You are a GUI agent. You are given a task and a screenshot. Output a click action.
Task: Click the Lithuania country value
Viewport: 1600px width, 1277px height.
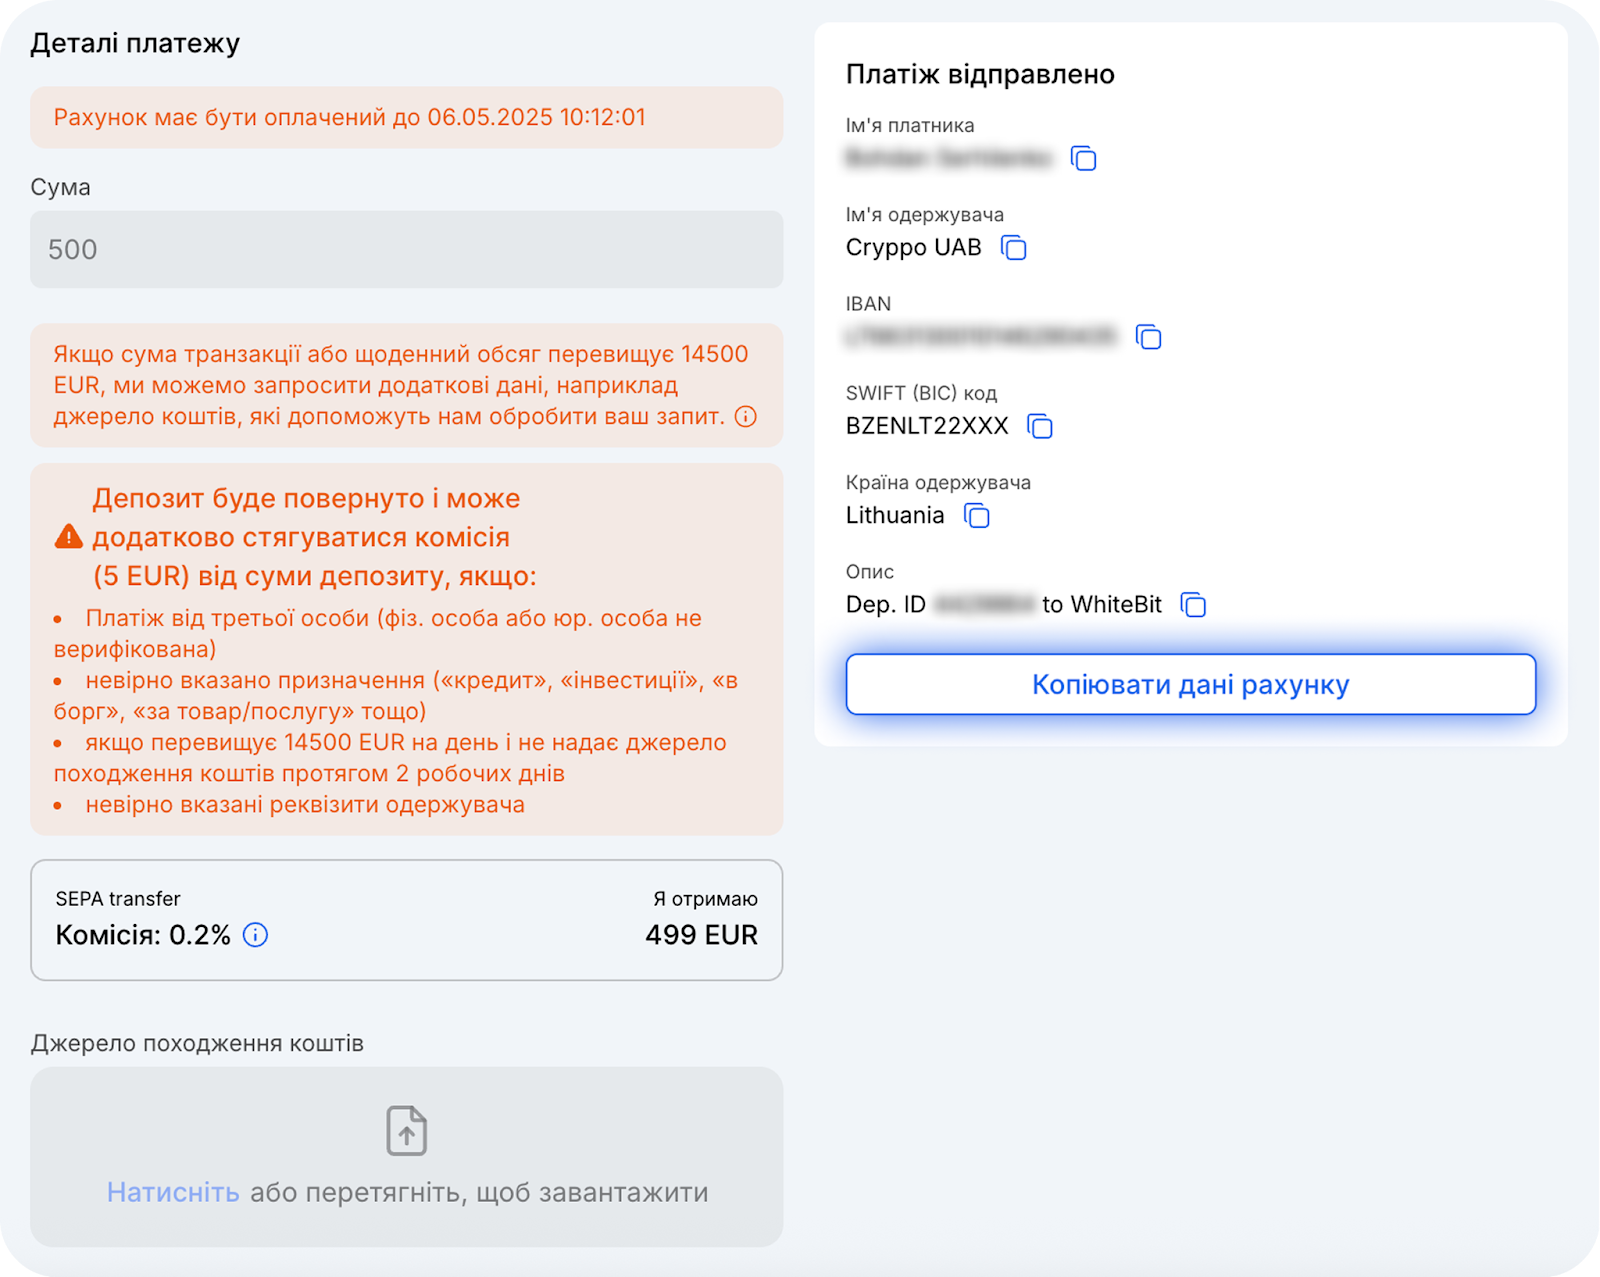[x=895, y=516]
